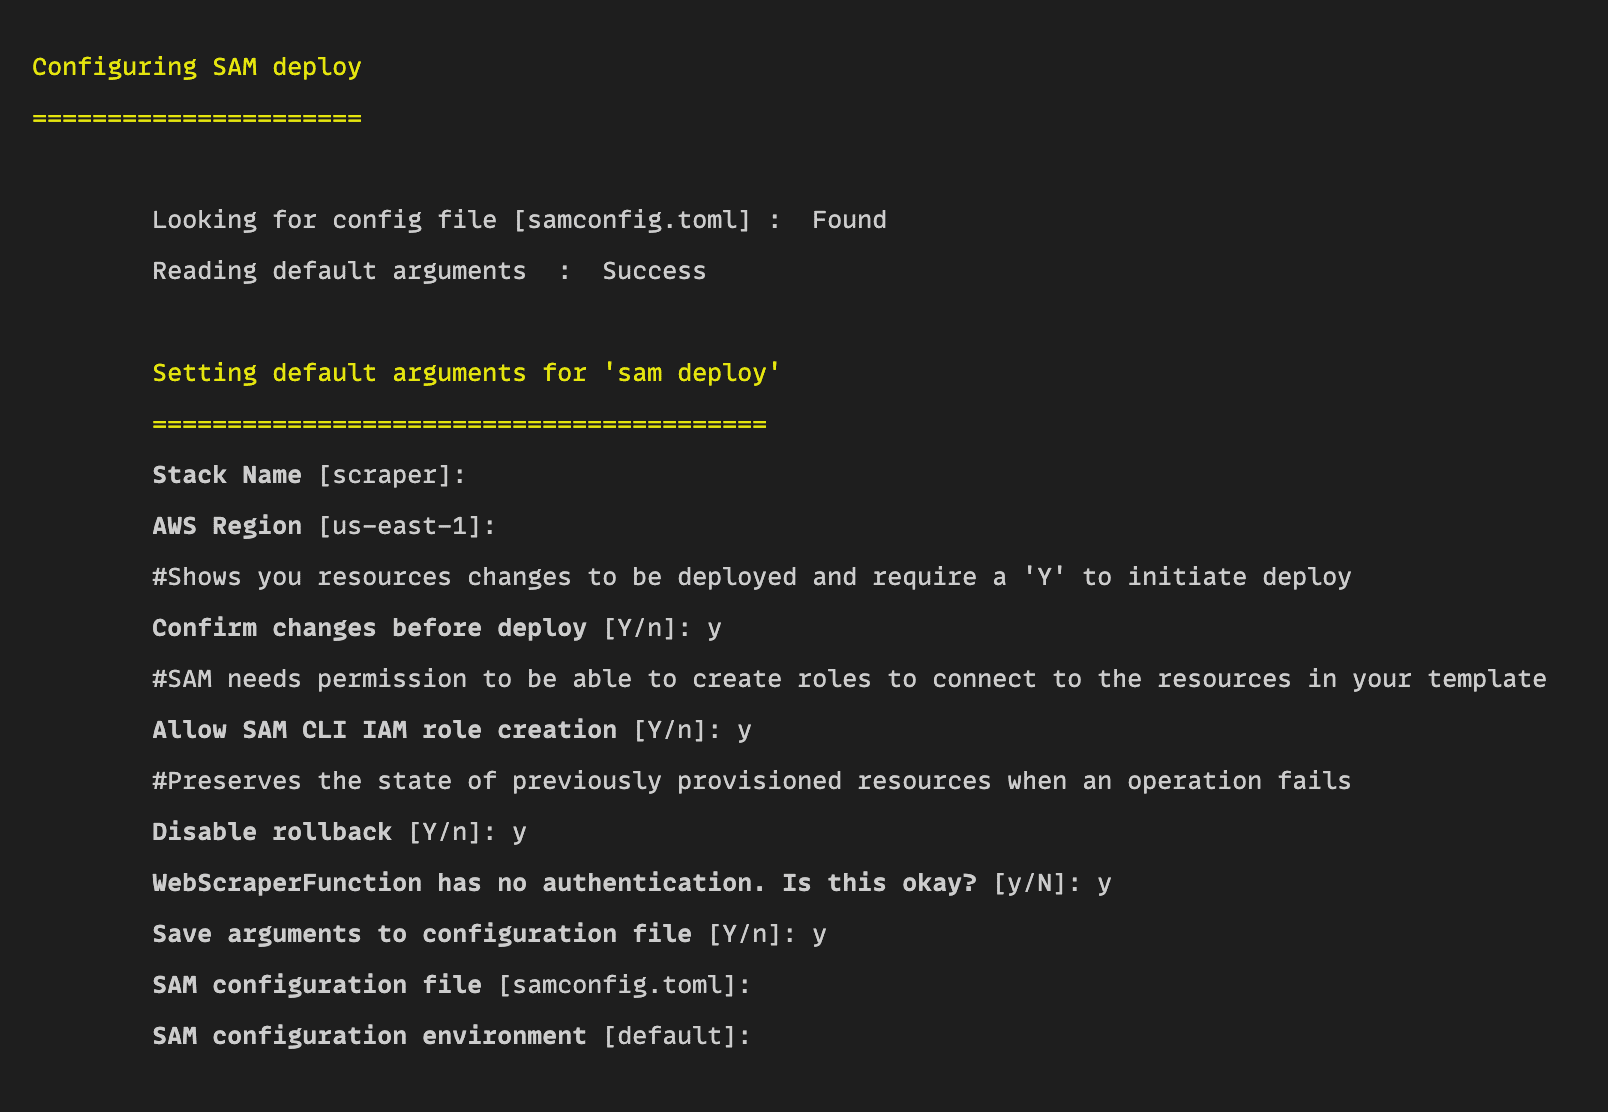Click the 'Success' status indicator
1608x1112 pixels.
pos(654,270)
